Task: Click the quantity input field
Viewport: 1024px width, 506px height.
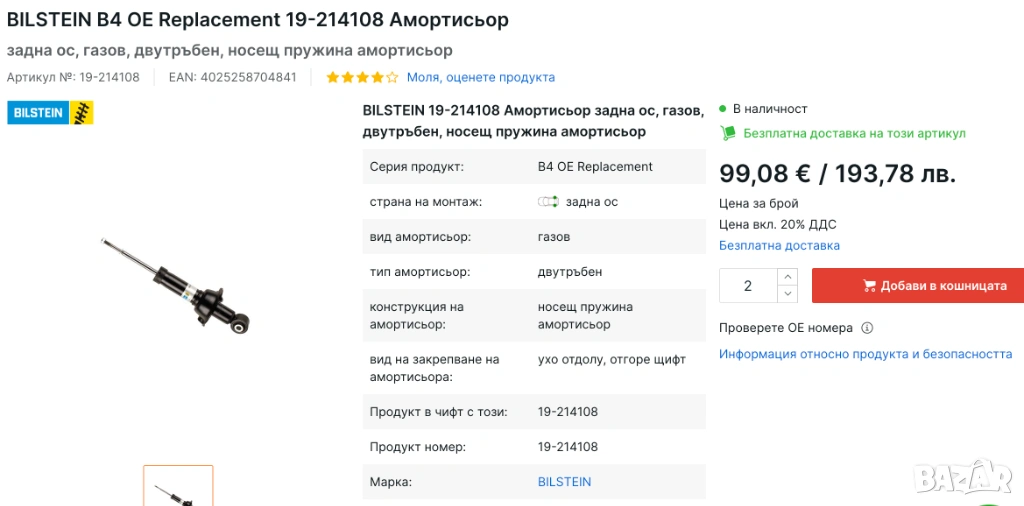Action: click(x=748, y=286)
